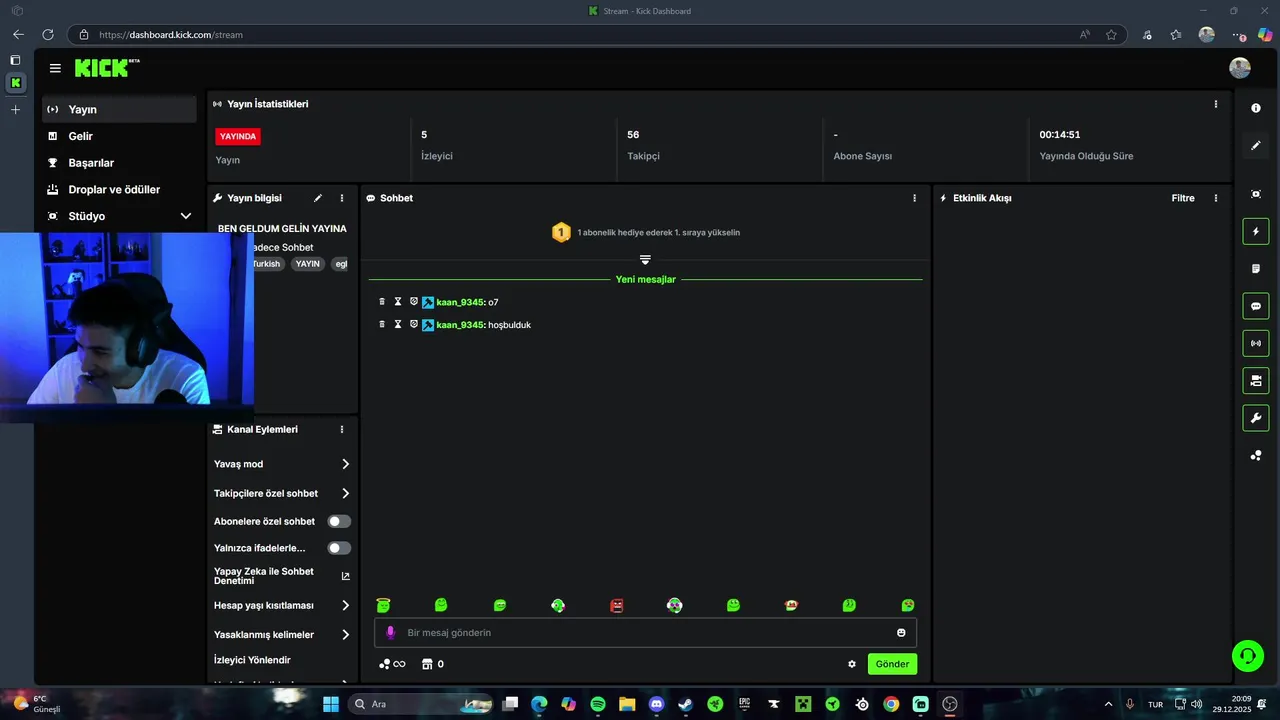This screenshot has width=1280, height=720.
Task: Click the number 1 gift rank badge
Action: (561, 232)
